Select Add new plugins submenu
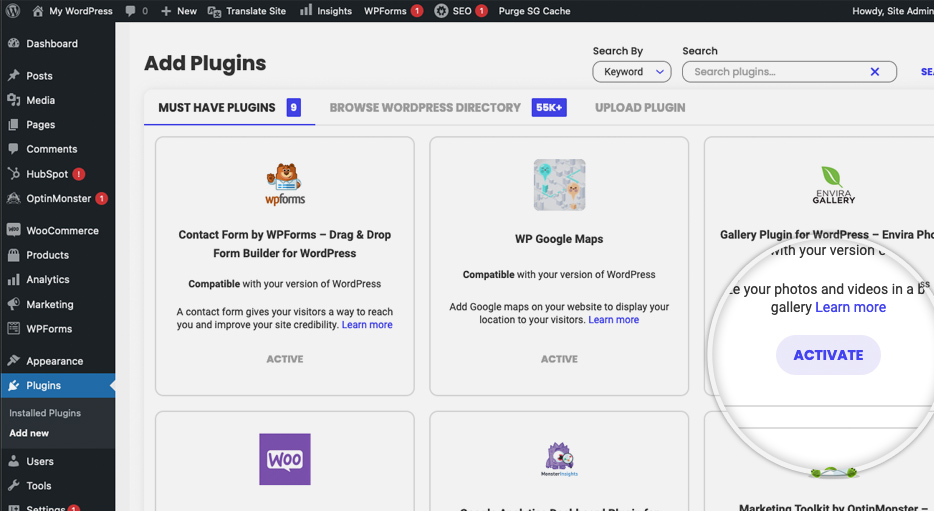Viewport: 934px width, 511px height. [x=29, y=433]
